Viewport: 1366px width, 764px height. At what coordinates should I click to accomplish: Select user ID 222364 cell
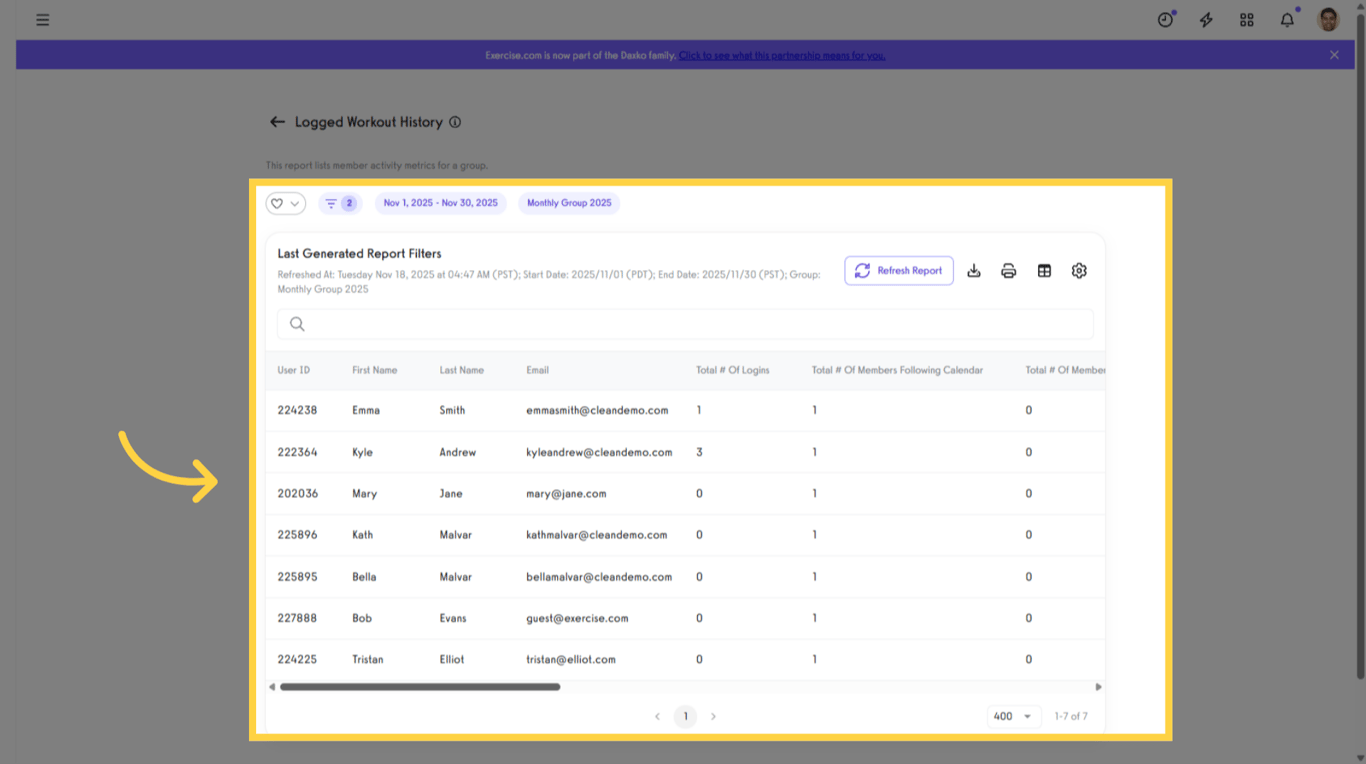[297, 452]
